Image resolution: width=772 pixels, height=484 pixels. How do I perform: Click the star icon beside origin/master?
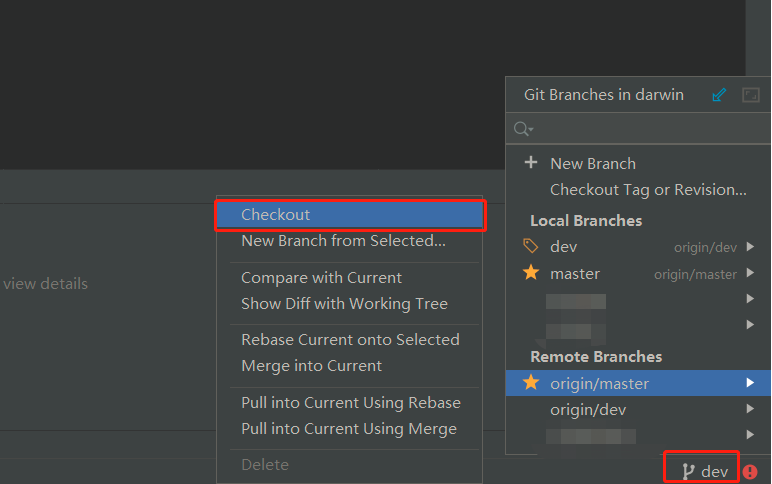(531, 383)
